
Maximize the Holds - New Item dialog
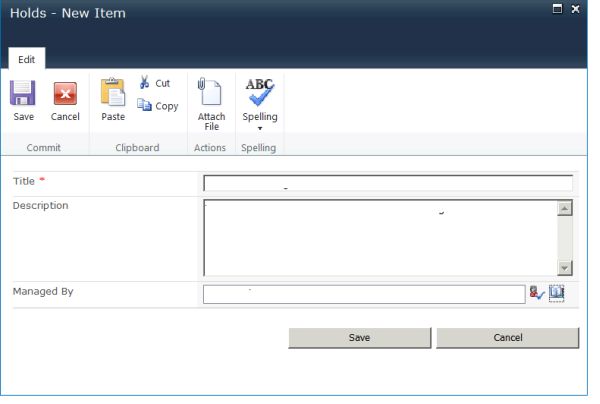click(x=558, y=9)
